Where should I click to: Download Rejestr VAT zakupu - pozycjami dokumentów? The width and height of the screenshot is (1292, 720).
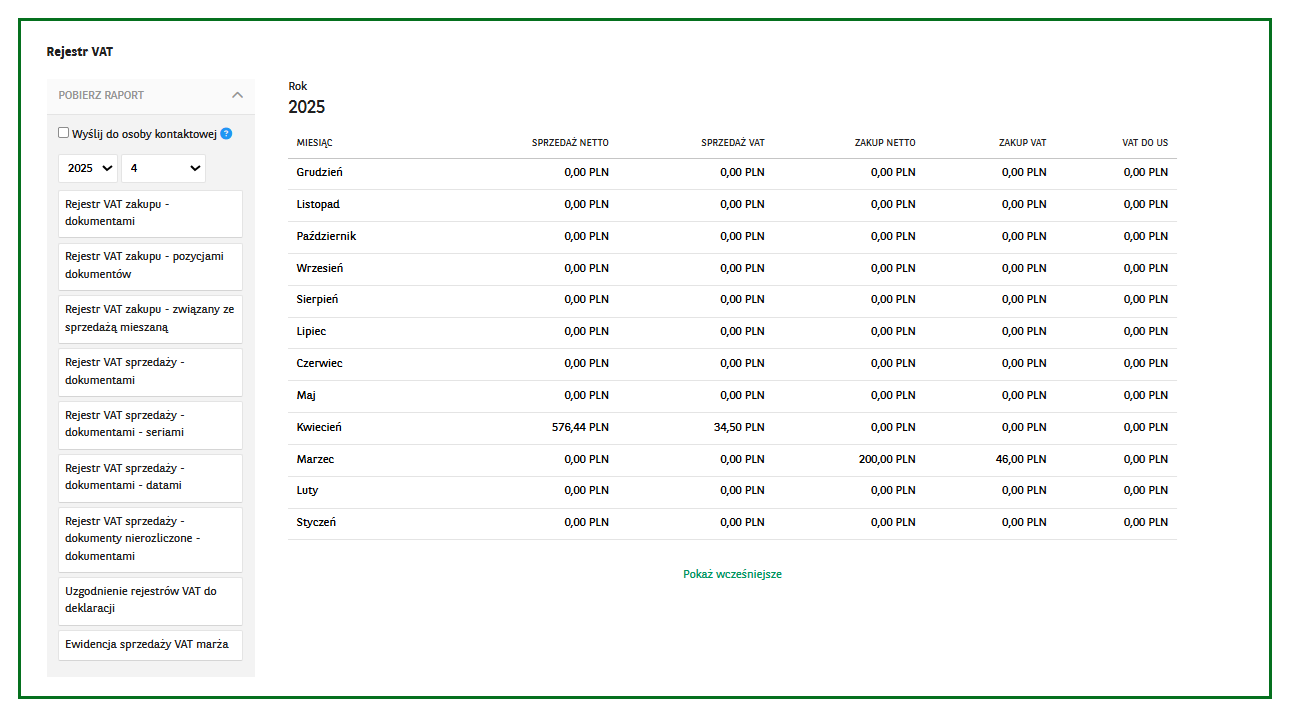[151, 265]
